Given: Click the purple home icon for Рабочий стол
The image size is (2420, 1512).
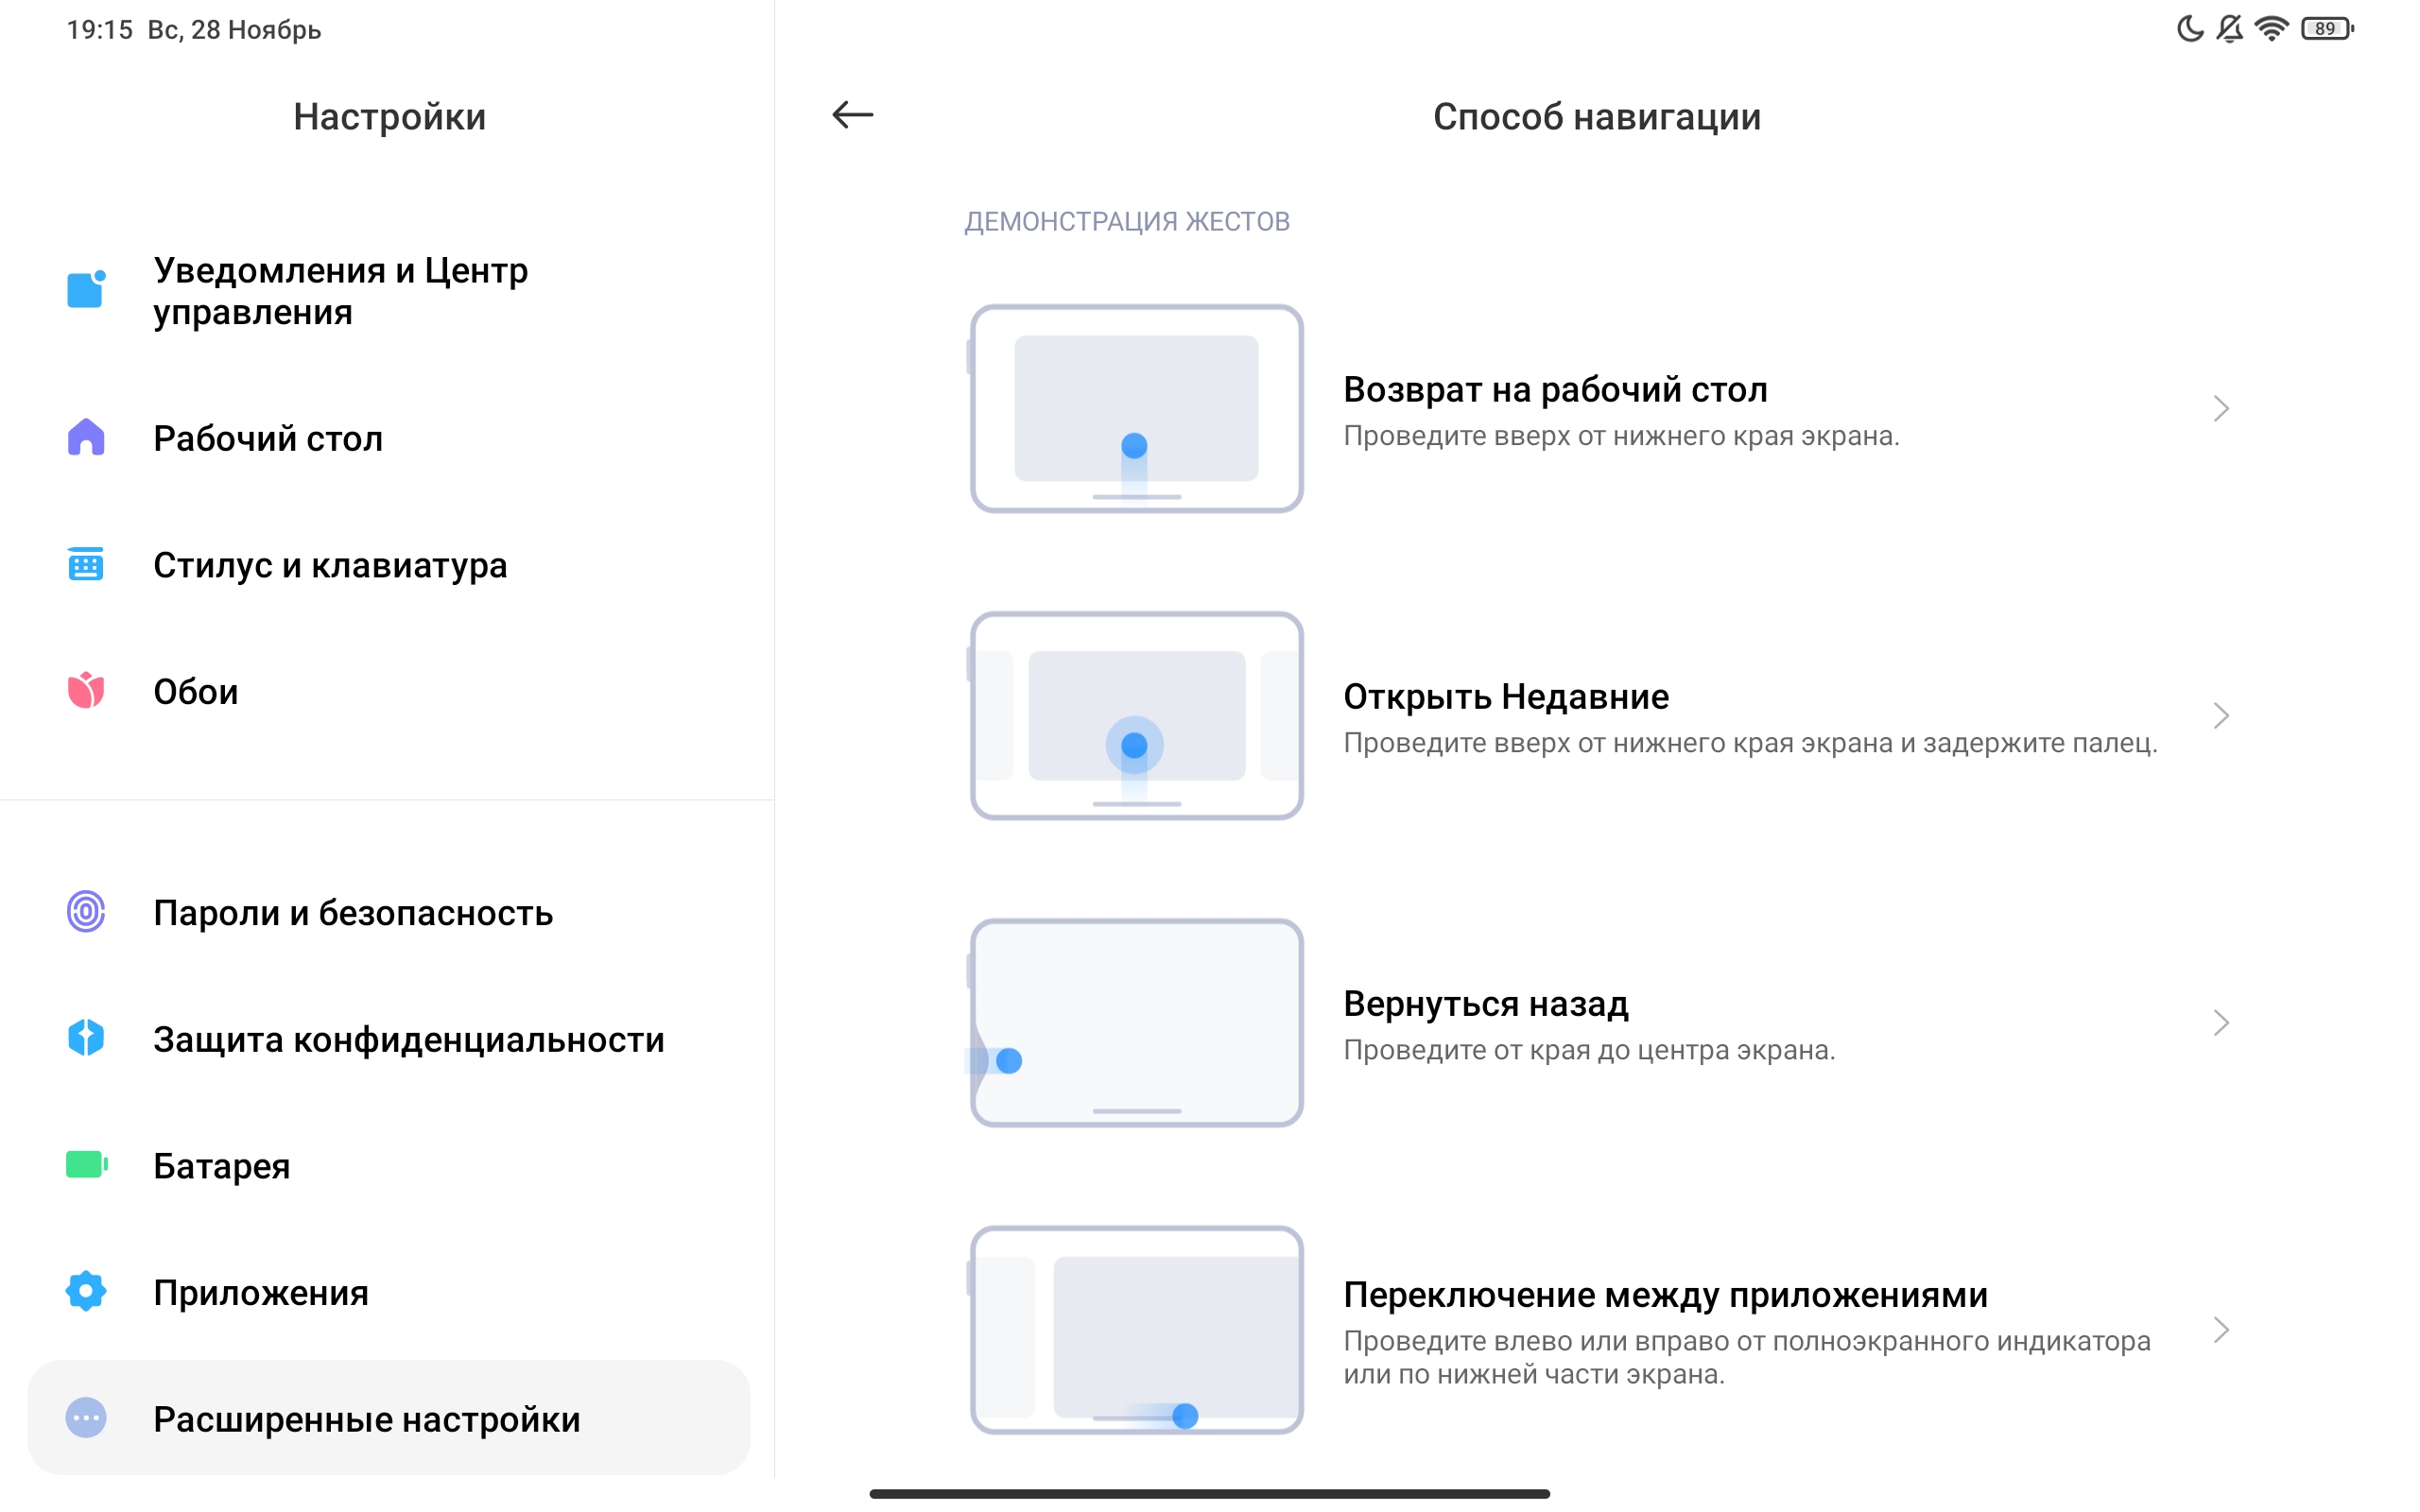Looking at the screenshot, I should click(x=86, y=438).
